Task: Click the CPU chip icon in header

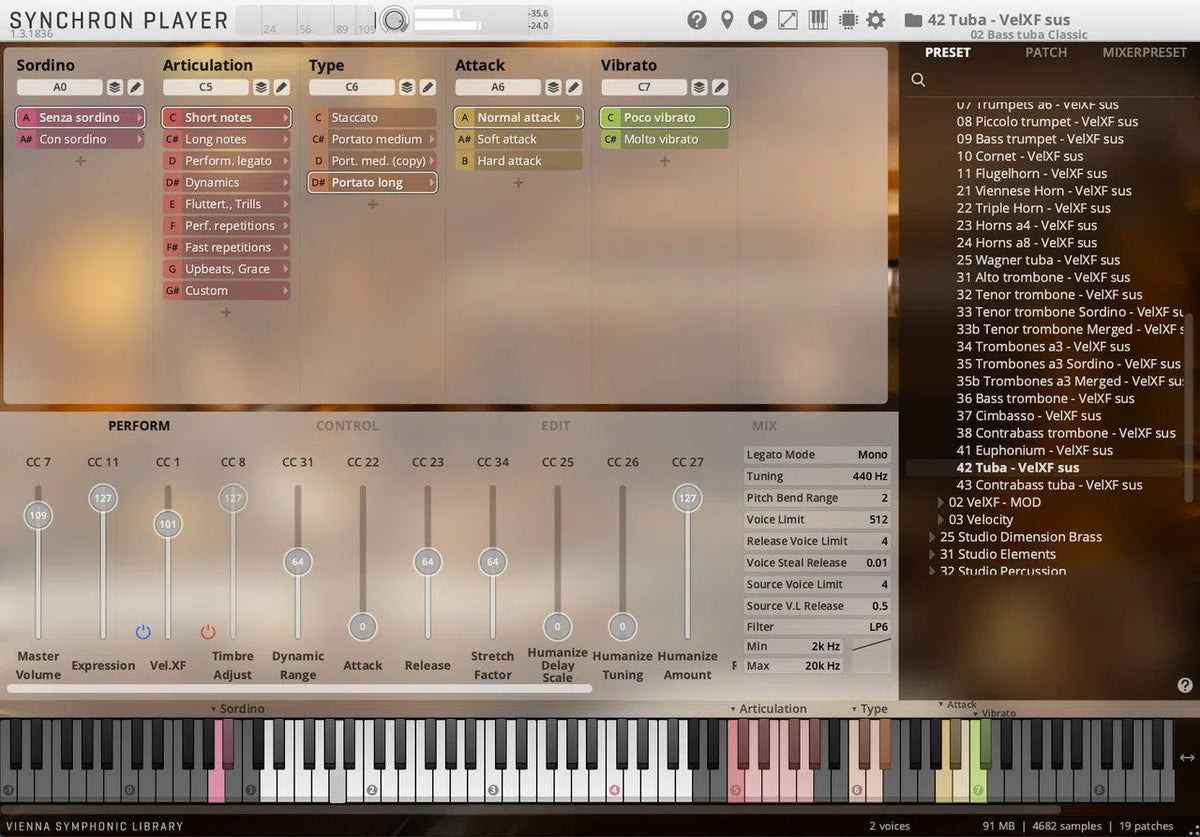Action: coord(847,20)
